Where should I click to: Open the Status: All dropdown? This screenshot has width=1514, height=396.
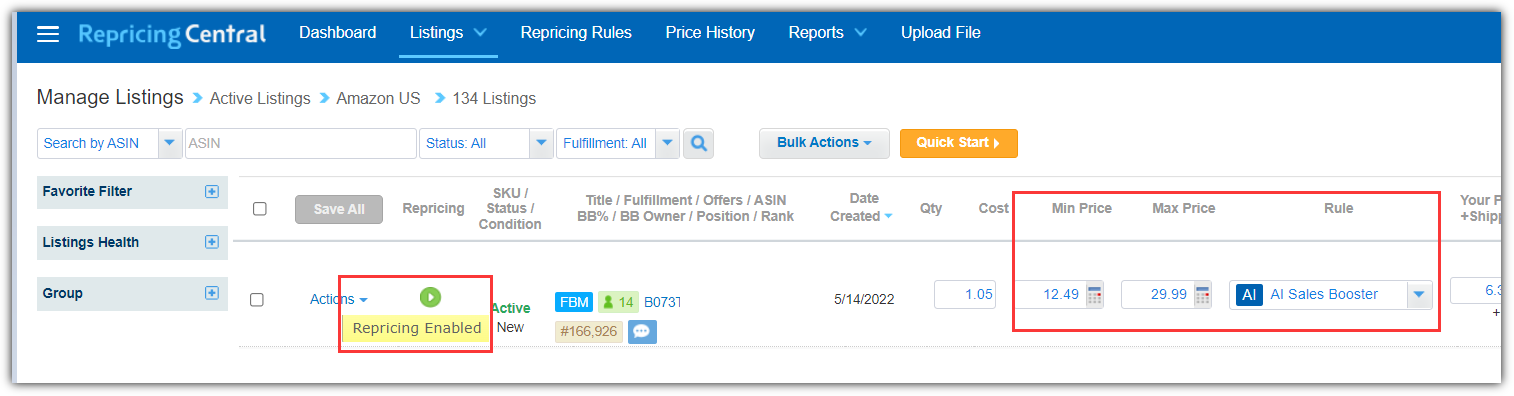pyautogui.click(x=541, y=144)
